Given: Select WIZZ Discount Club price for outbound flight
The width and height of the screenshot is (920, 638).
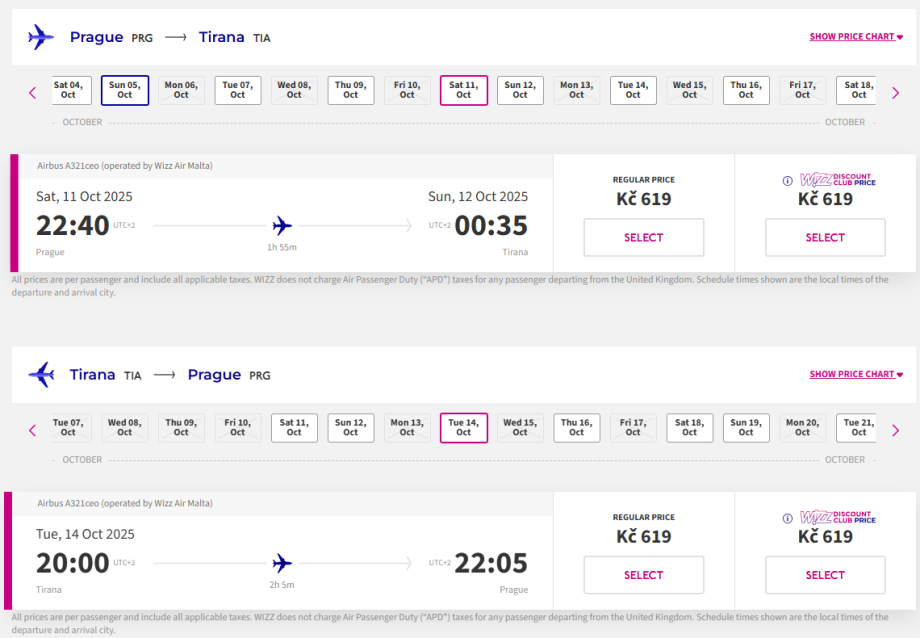Looking at the screenshot, I should pos(825,238).
